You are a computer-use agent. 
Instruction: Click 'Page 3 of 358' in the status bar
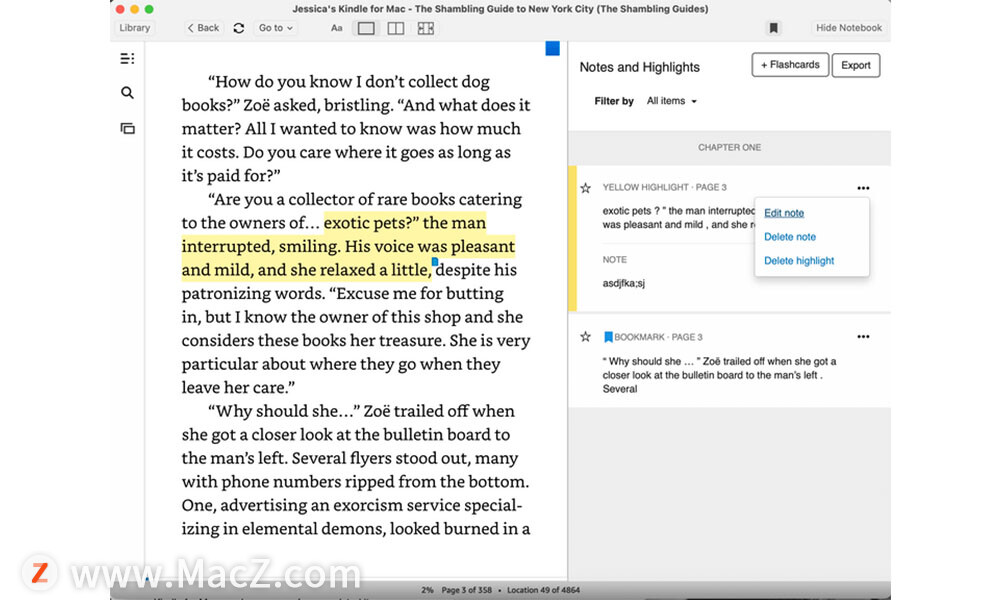coord(467,590)
